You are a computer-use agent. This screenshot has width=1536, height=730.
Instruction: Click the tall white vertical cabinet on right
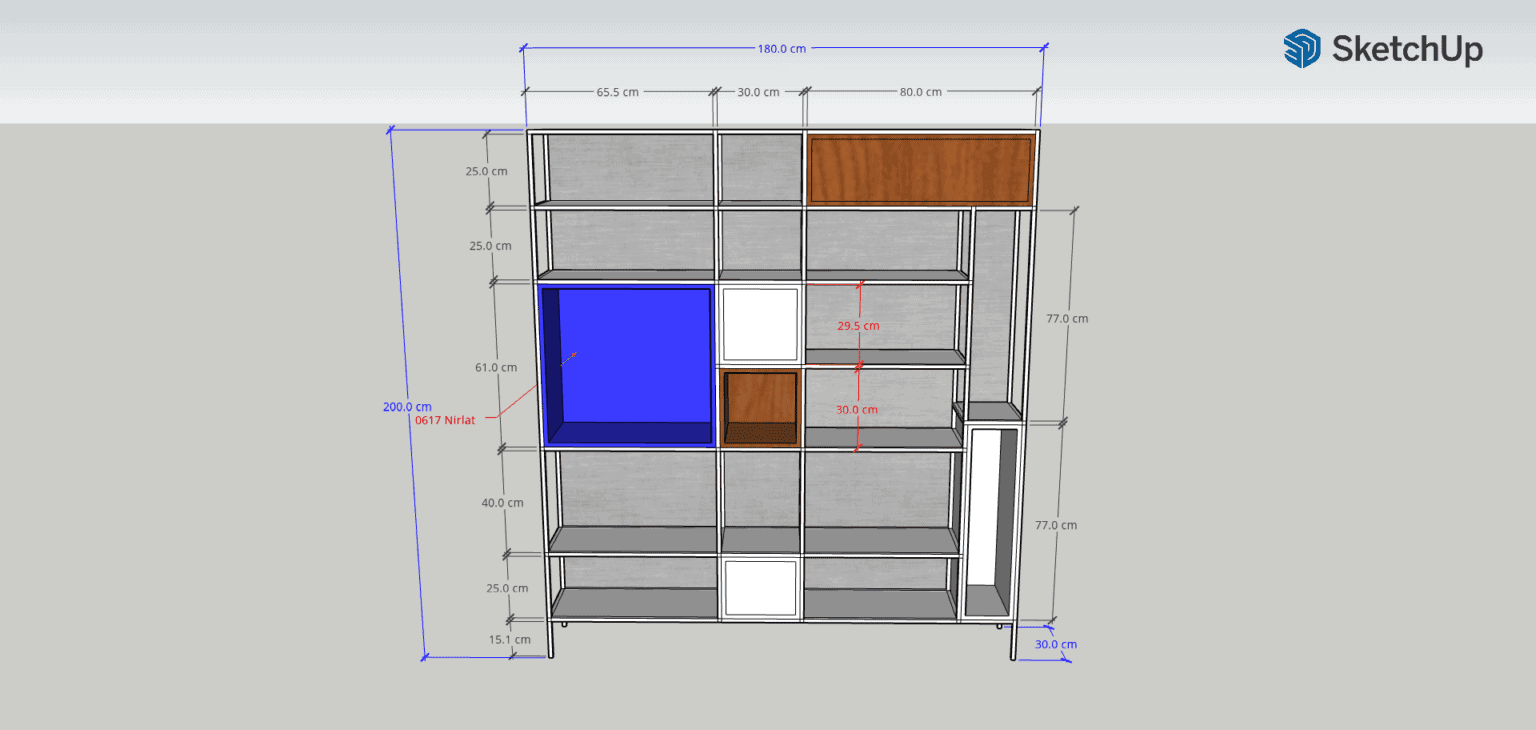(991, 520)
